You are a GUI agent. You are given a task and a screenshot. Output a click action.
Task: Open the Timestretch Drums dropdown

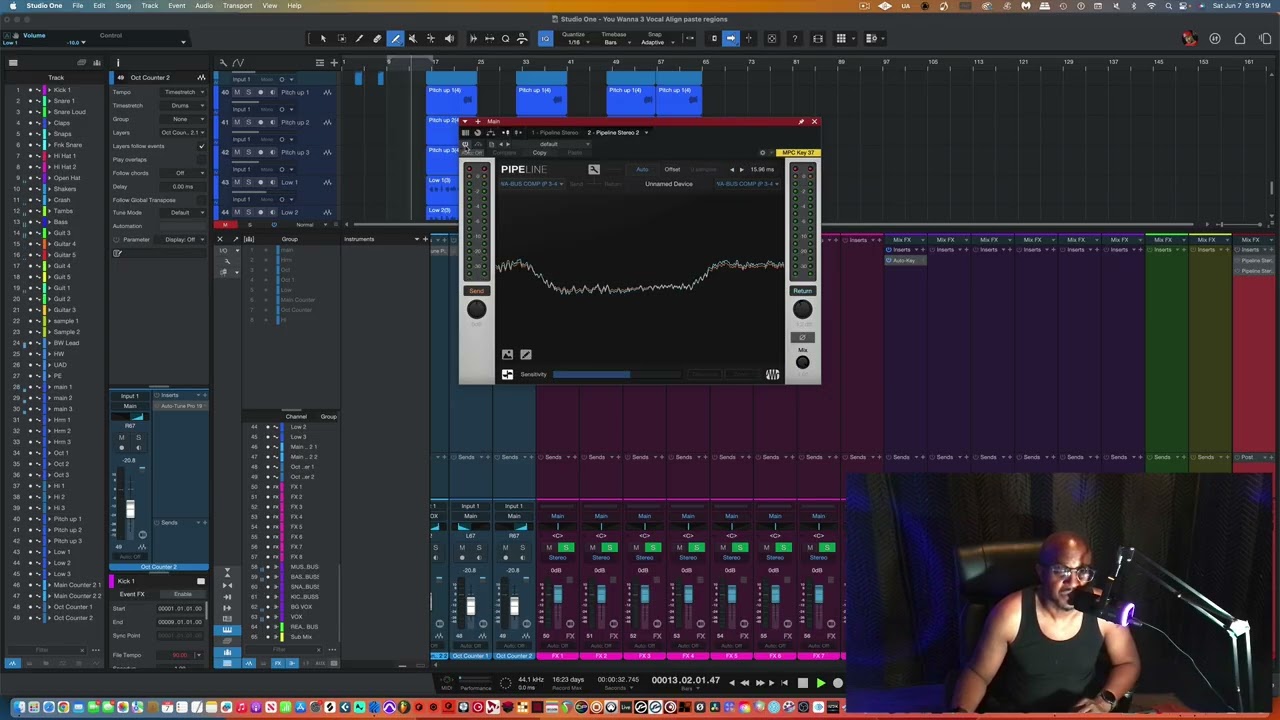click(183, 105)
